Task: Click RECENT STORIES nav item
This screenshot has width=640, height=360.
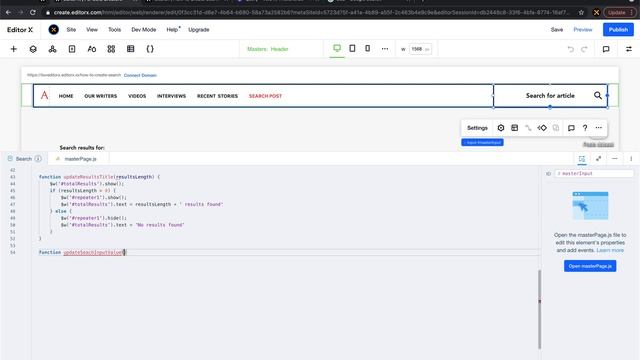Action: (217, 96)
